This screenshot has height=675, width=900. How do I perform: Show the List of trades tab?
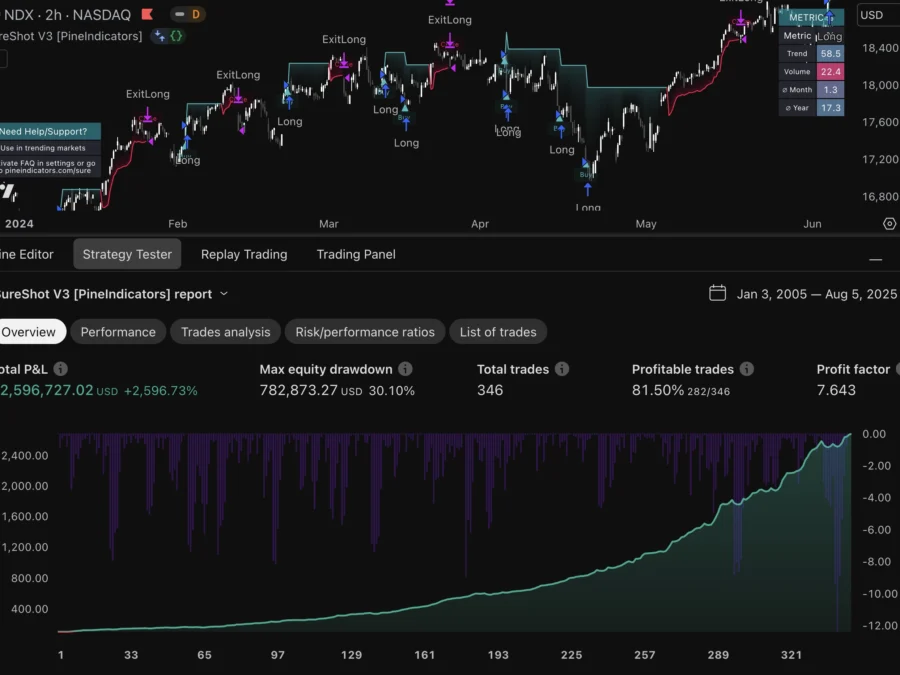tap(498, 332)
